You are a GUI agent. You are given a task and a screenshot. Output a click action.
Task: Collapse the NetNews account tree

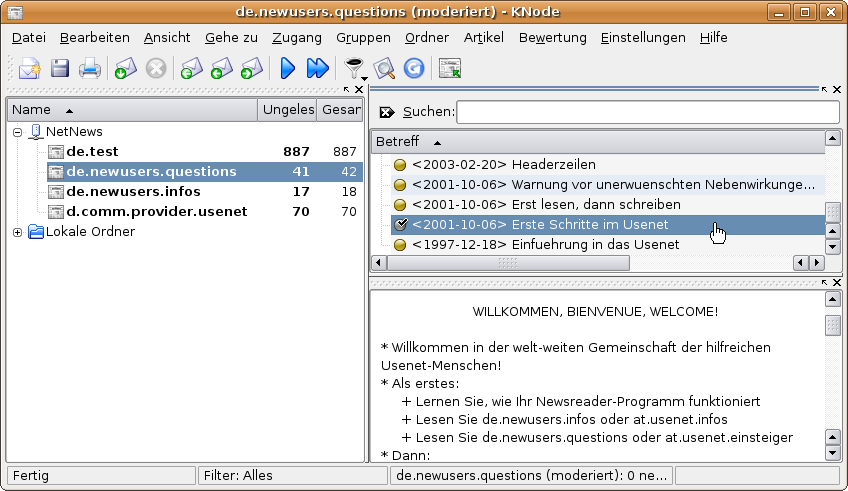[x=18, y=132]
